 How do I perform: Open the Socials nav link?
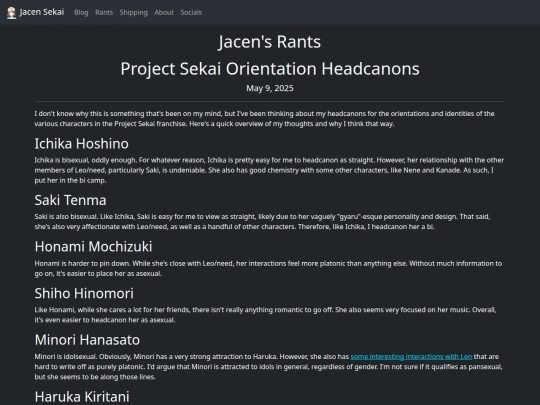191,13
